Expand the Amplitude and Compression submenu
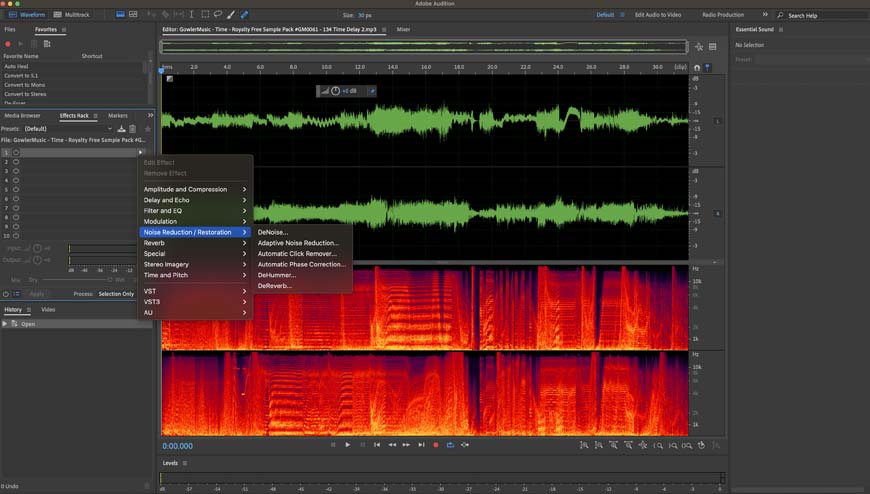Viewport: 870px width, 494px height. click(x=195, y=189)
